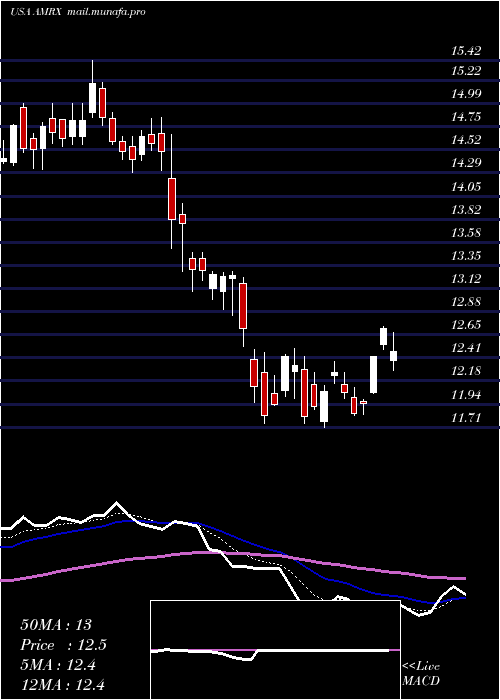Click the 14.05 price axis label
The height and width of the screenshot is (700, 500).
point(466,186)
